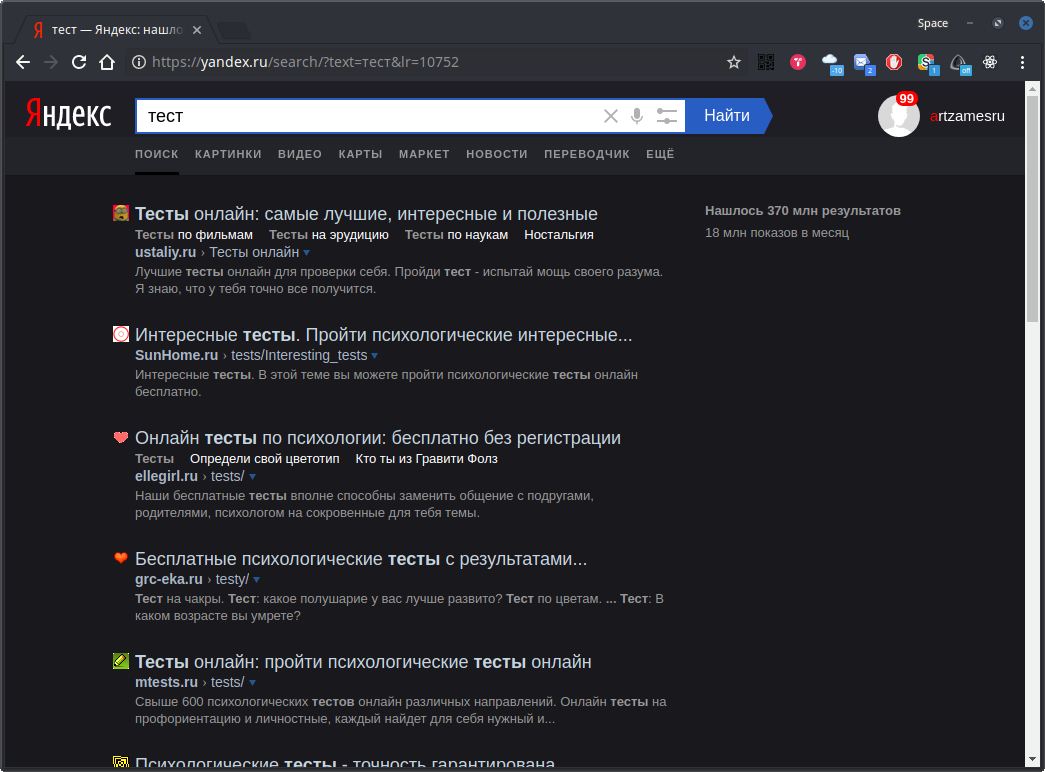Open a new browser tab
Viewport: 1045px width, 772px height.
point(233,30)
